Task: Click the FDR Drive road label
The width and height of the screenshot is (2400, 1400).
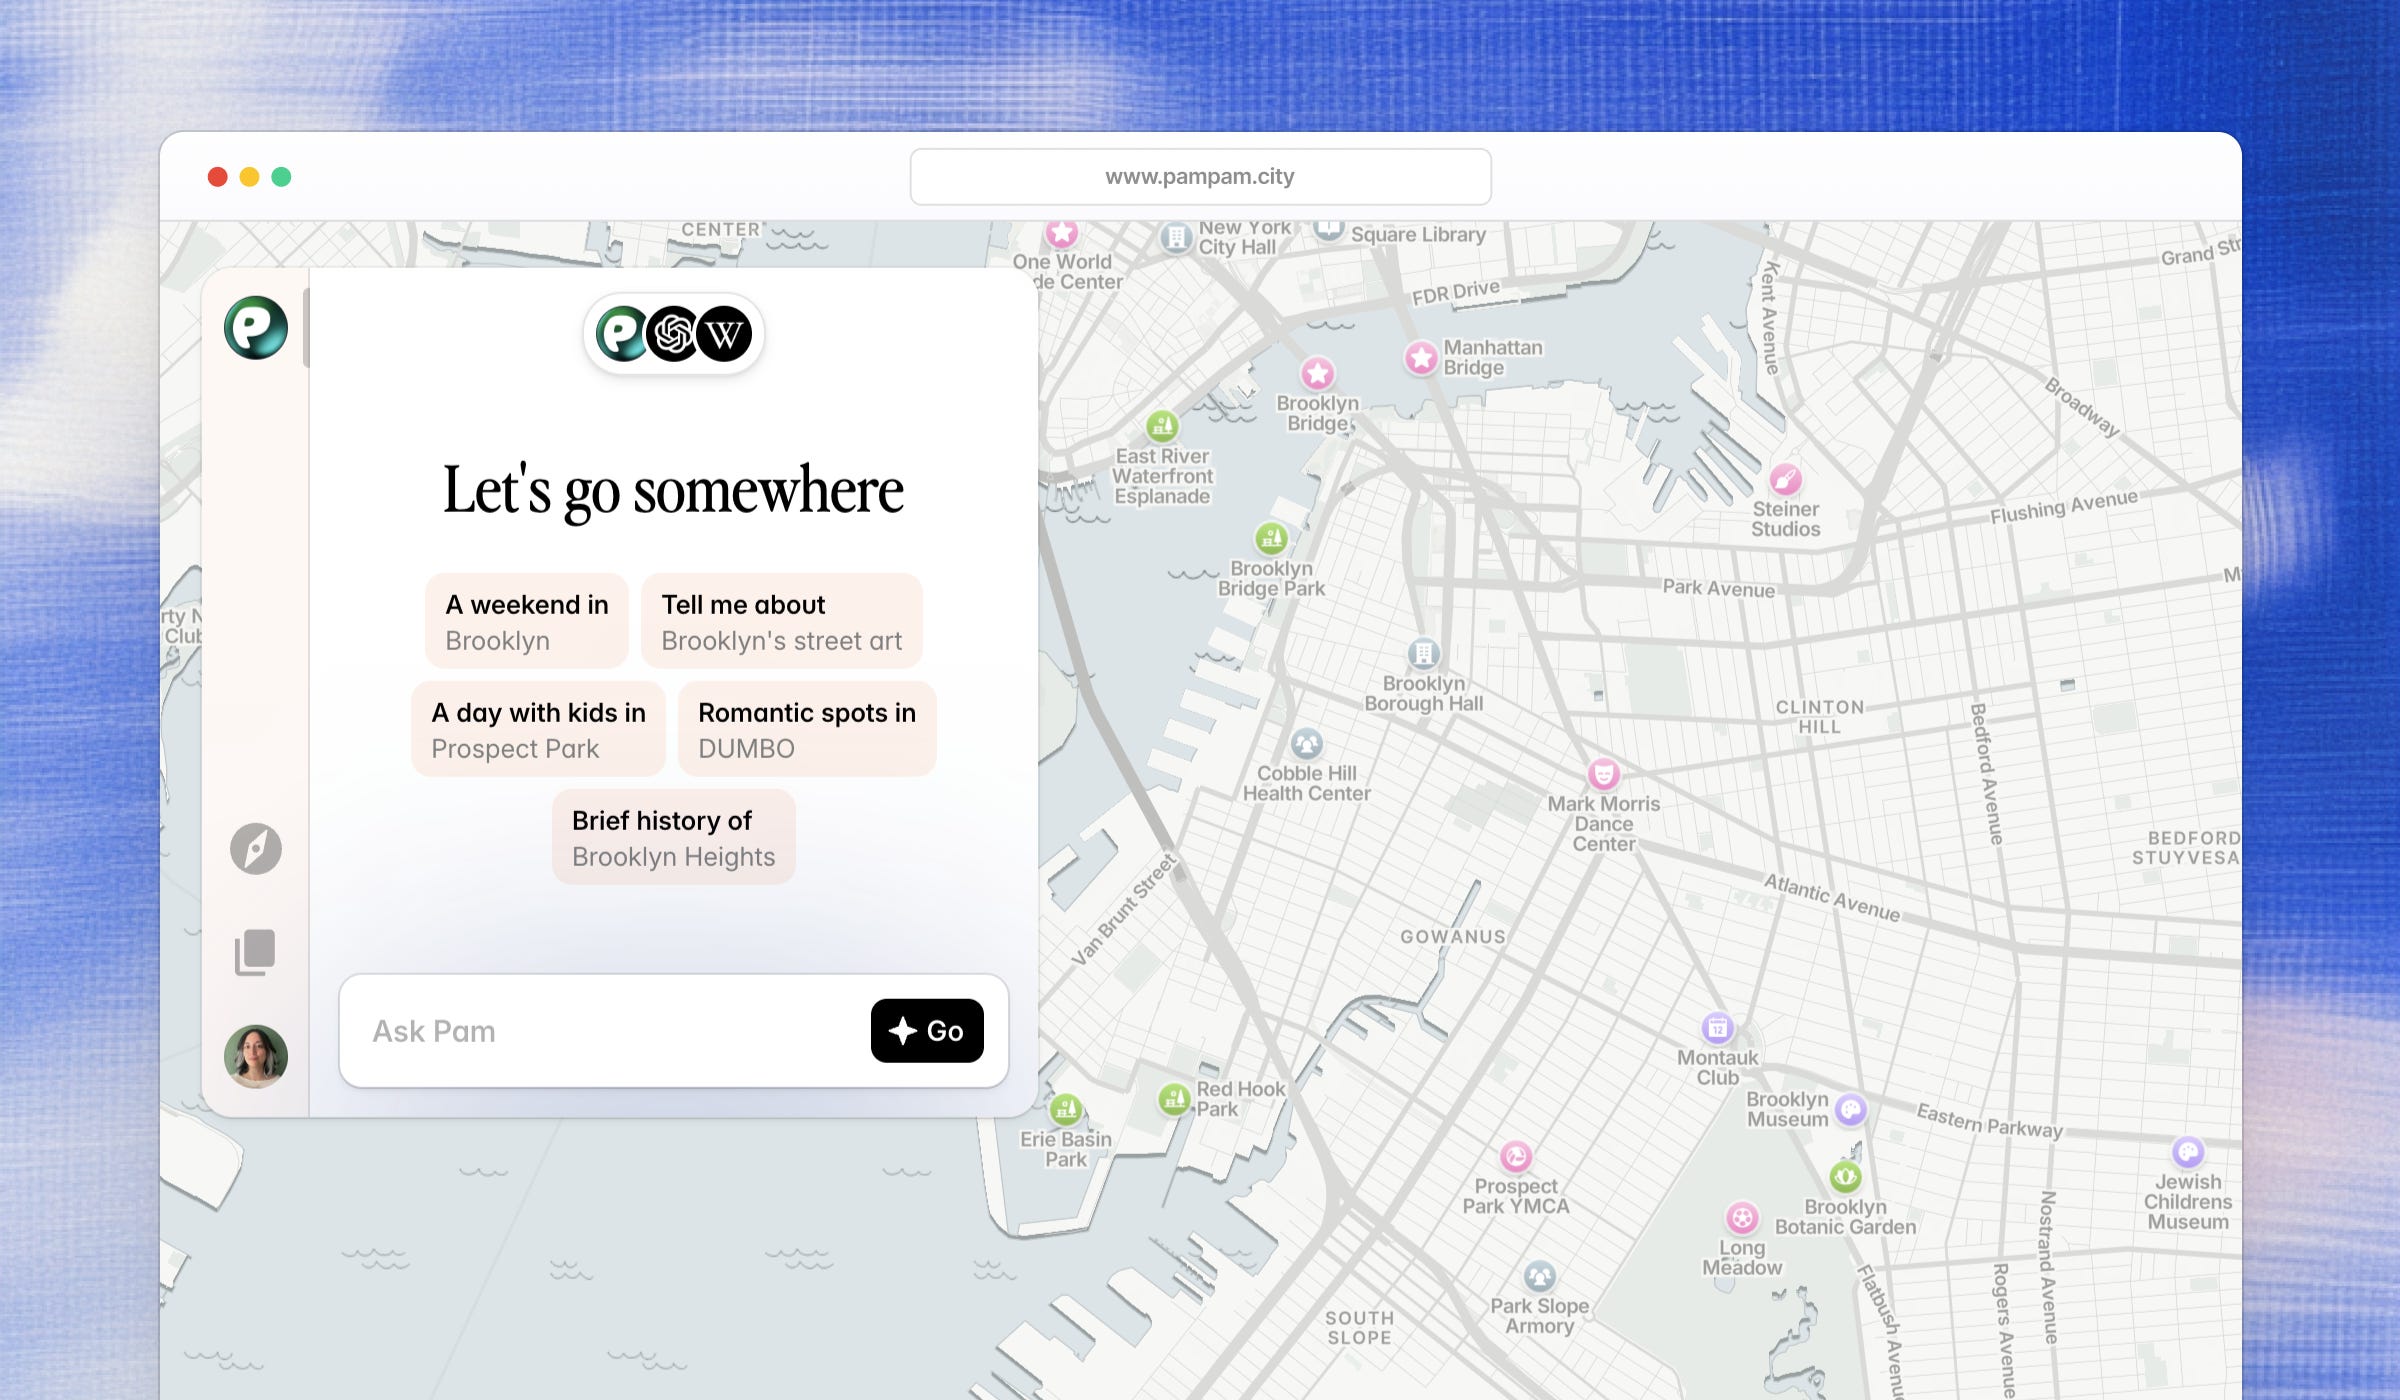Action: 1456,292
